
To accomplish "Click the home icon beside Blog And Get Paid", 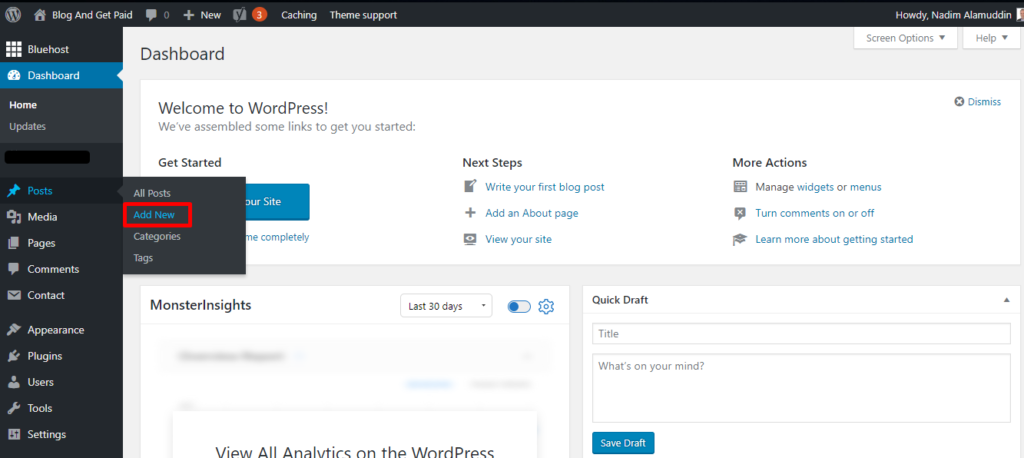I will pos(40,14).
